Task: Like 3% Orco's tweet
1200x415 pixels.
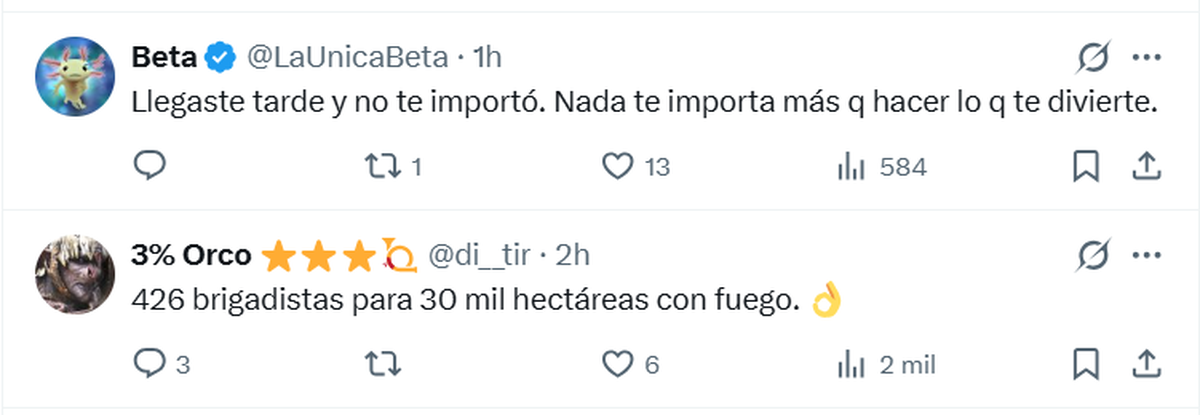Action: [x=620, y=363]
